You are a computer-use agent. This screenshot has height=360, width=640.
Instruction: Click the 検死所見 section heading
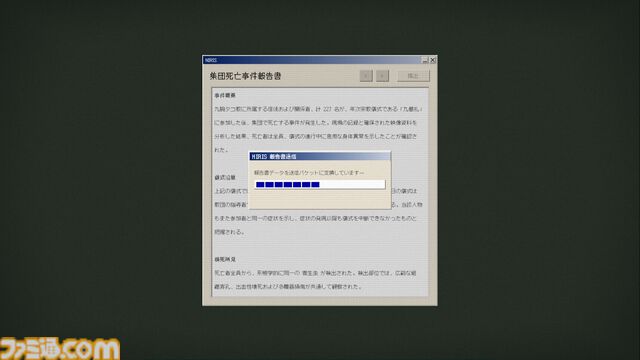pos(225,260)
